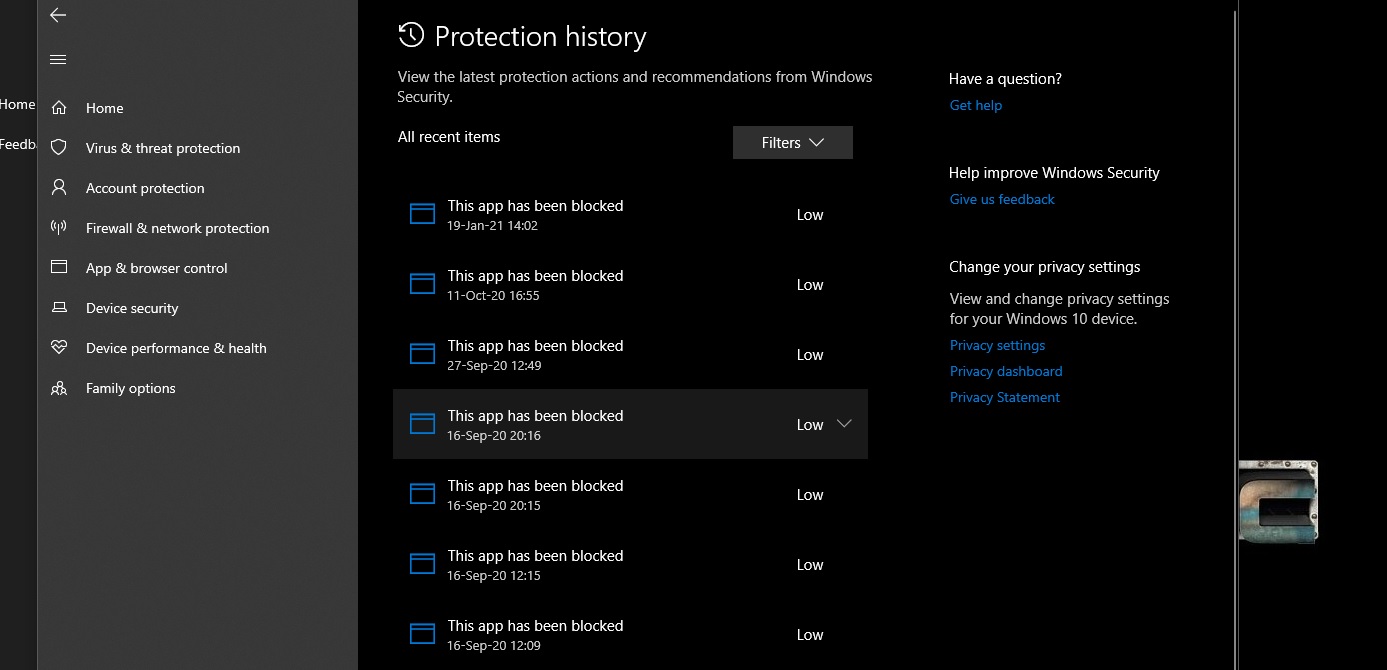Screen dimensions: 1387x670
Task: Expand the 16-Sep-20 20:16 entry chevron
Action: tap(844, 424)
